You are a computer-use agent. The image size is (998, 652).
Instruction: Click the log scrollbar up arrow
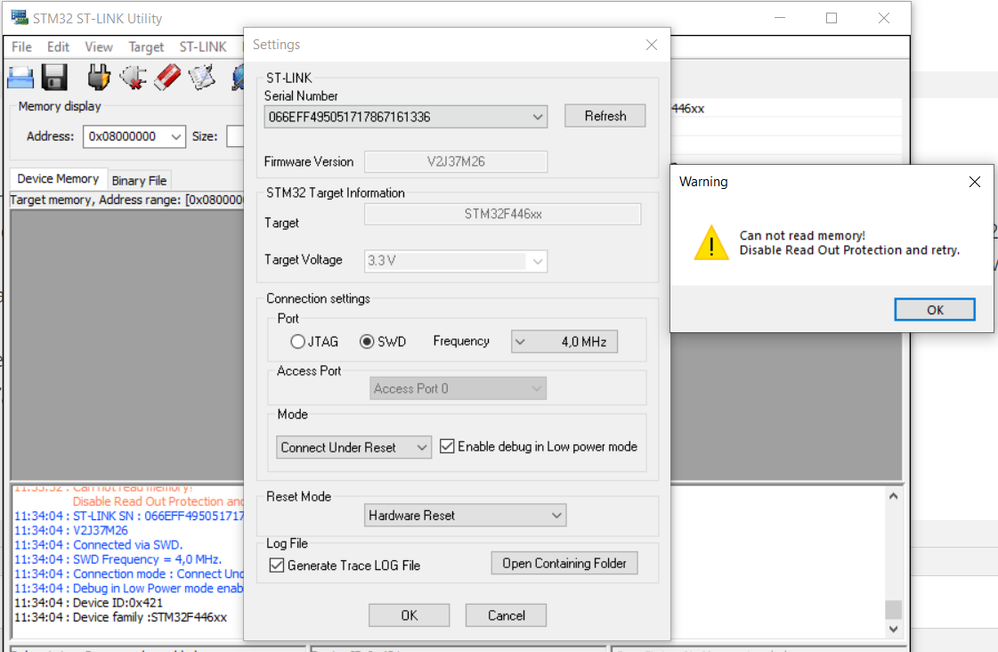click(x=893, y=496)
